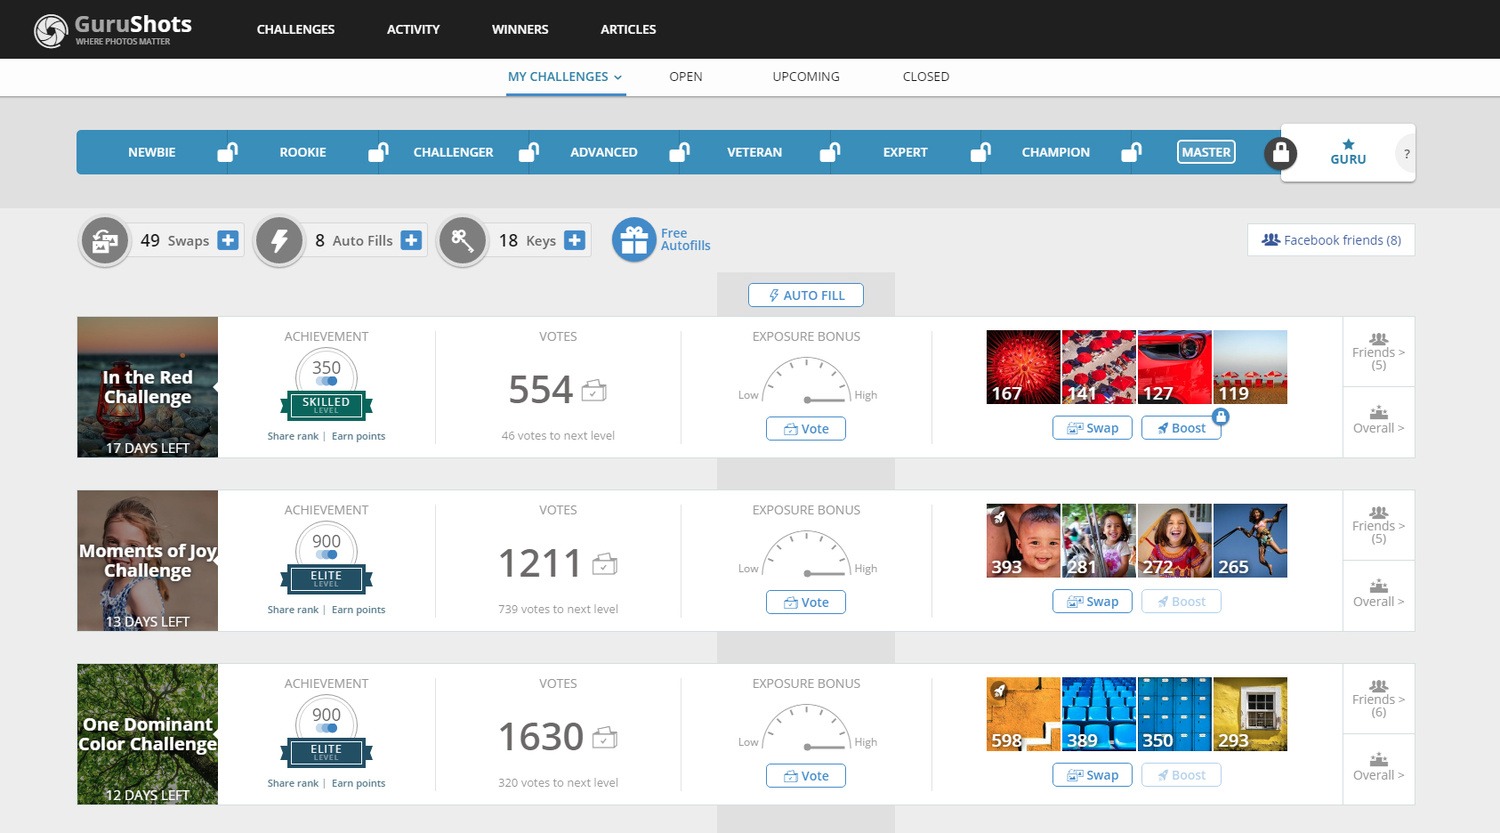Click the exposure bonus meter for In the Red

pyautogui.click(x=806, y=381)
